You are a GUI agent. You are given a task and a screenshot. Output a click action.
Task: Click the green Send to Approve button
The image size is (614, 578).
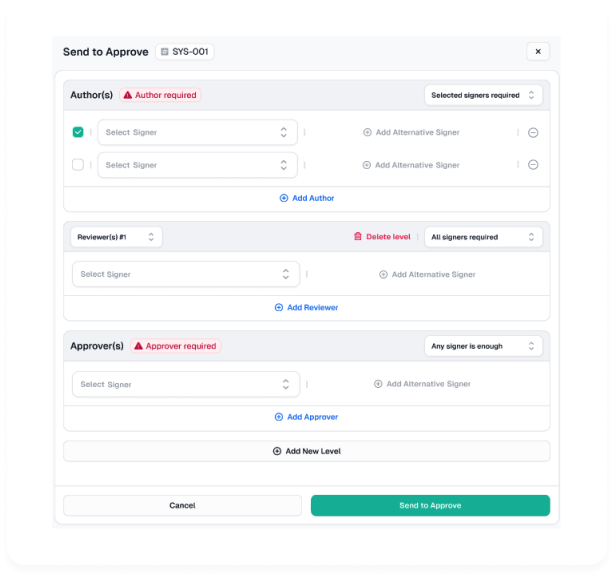430,506
